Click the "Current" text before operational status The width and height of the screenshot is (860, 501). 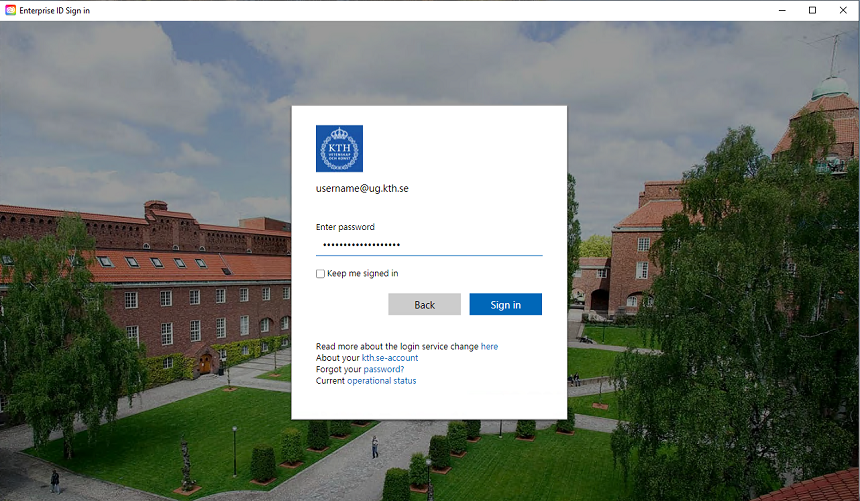[330, 381]
